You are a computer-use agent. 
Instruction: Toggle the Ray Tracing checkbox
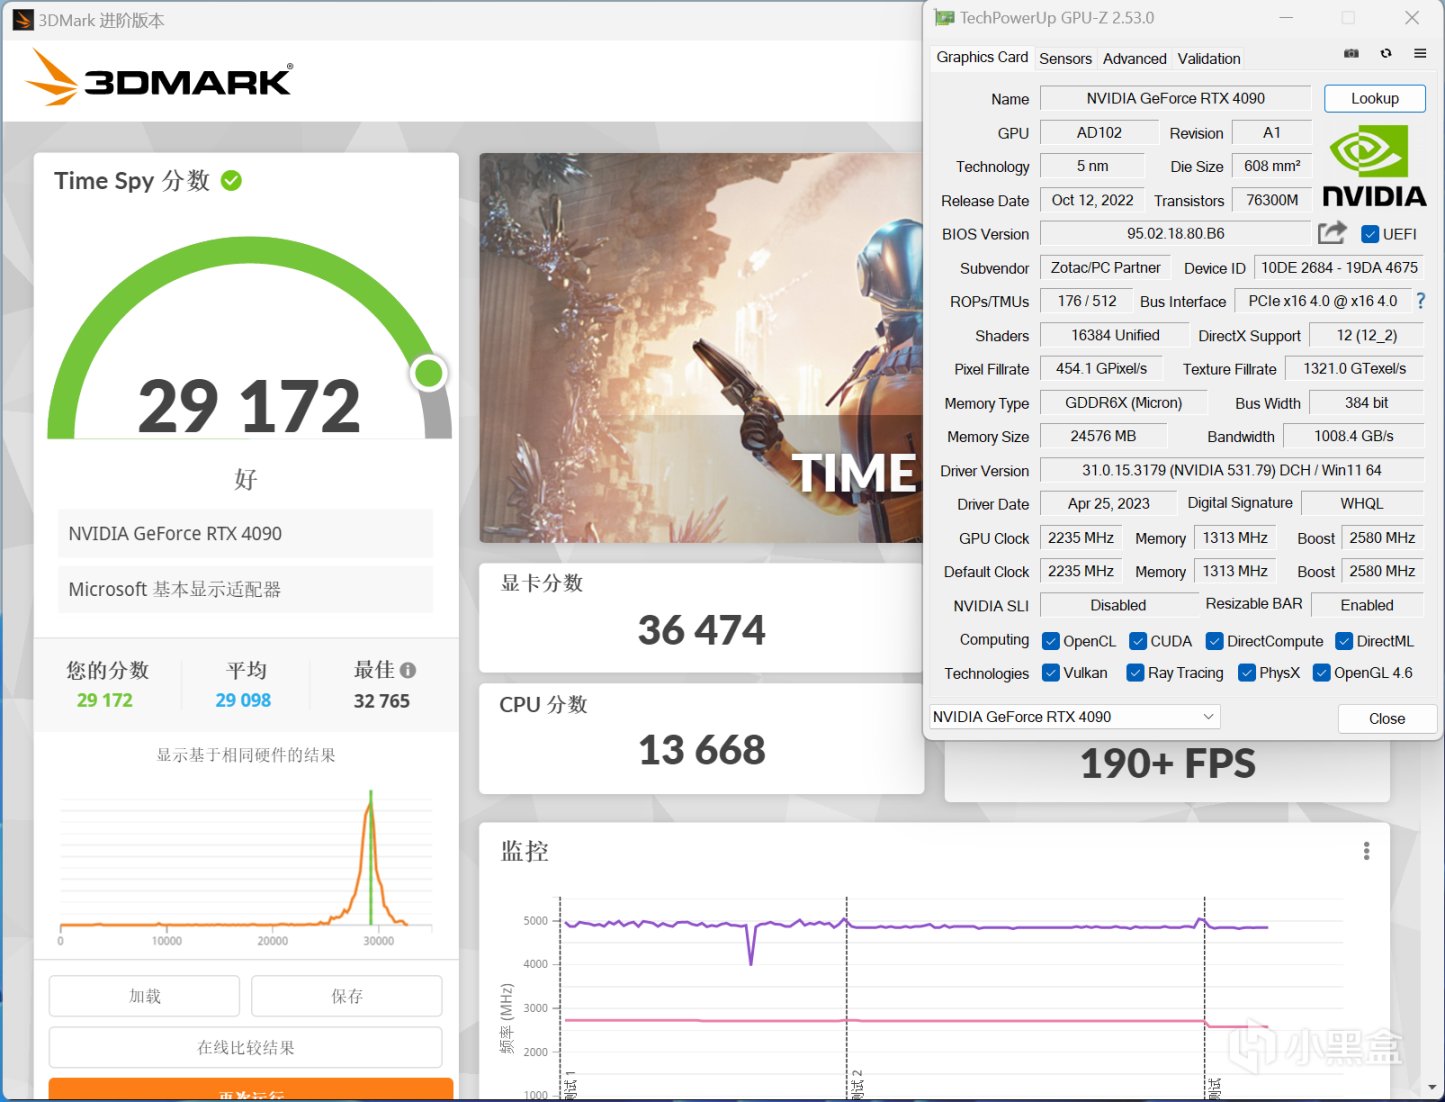click(x=1135, y=673)
